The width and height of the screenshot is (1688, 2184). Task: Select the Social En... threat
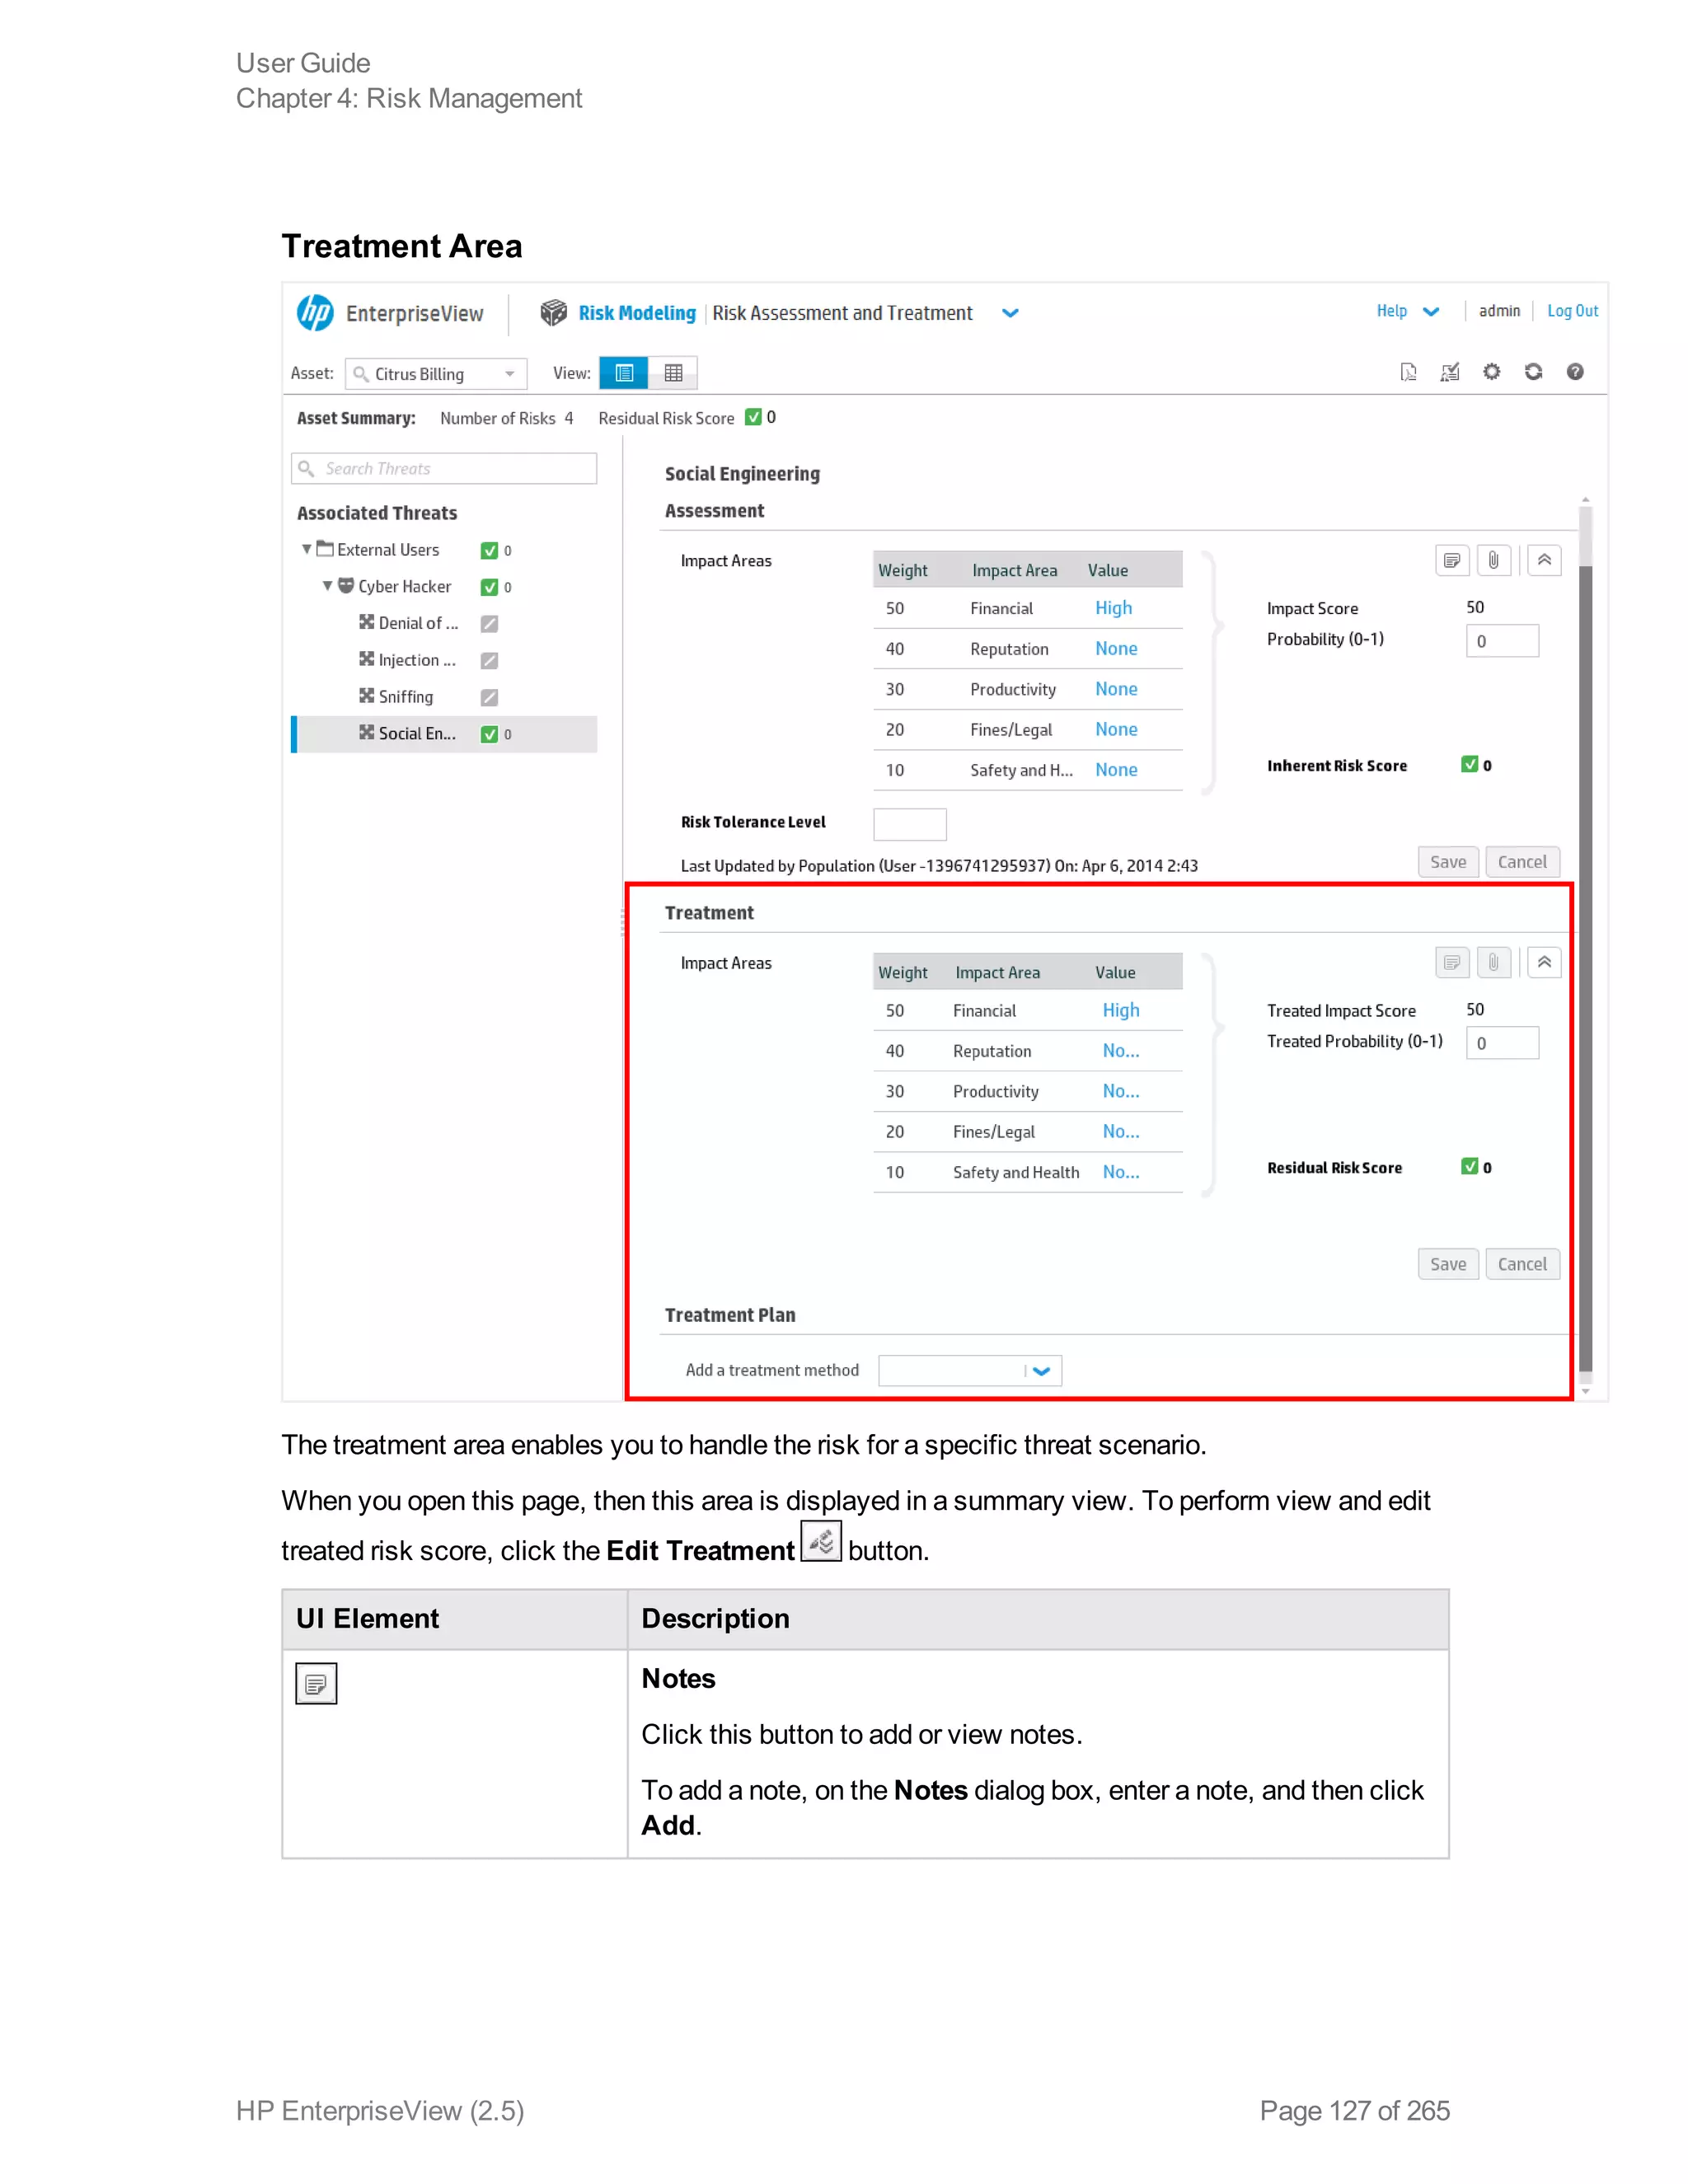click(444, 734)
